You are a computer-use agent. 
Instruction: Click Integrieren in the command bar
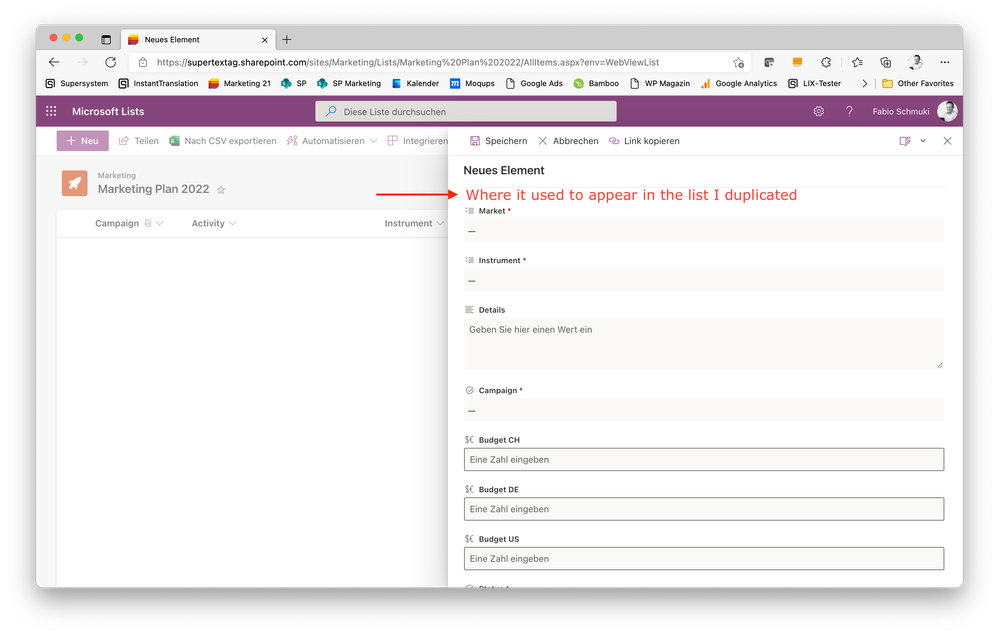pyautogui.click(x=418, y=141)
